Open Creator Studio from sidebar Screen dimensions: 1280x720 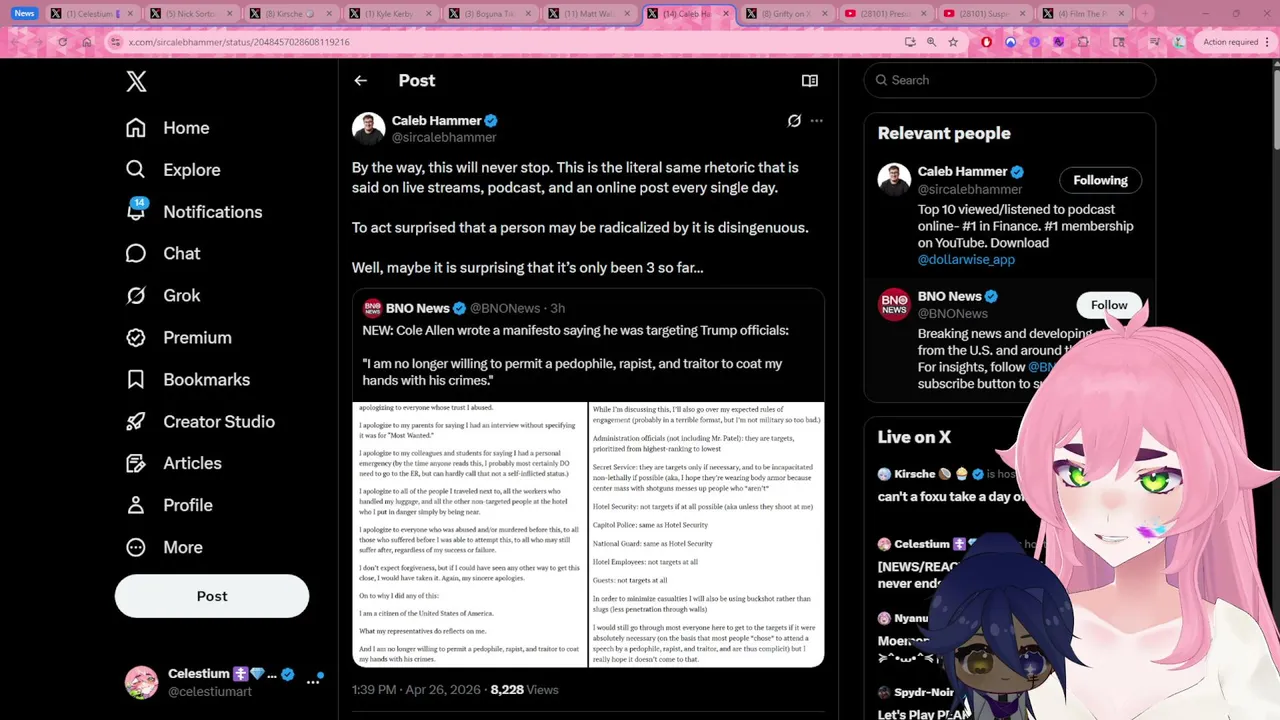(200, 422)
